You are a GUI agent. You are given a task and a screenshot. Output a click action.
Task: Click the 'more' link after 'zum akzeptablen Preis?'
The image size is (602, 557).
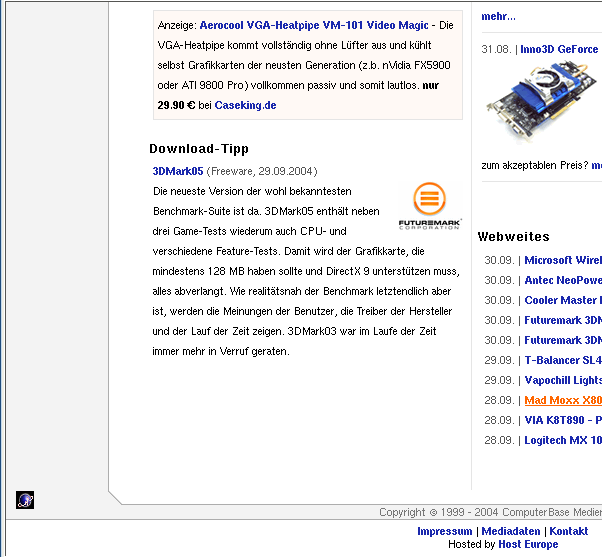(597, 165)
